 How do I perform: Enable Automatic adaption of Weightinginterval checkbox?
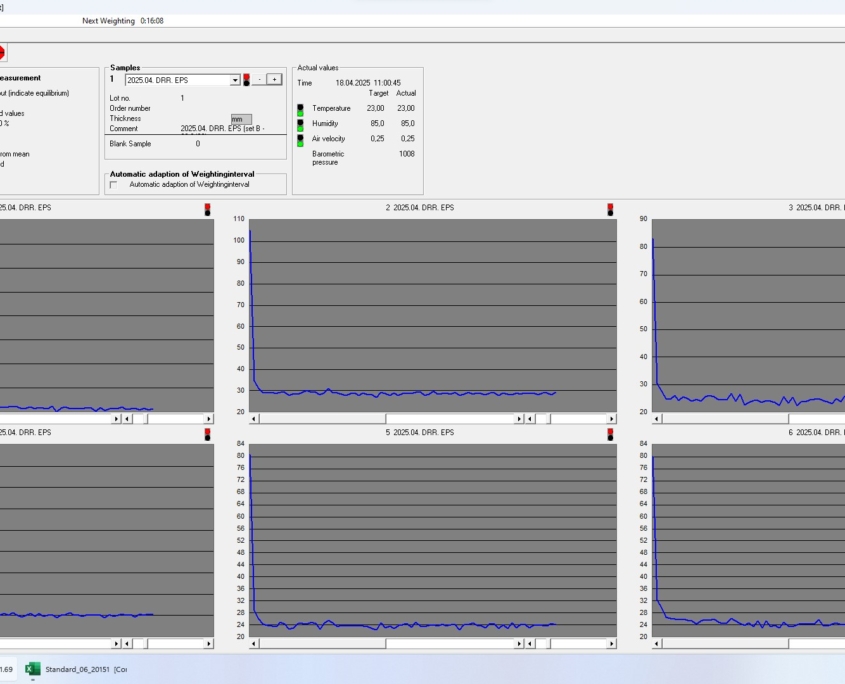113,184
